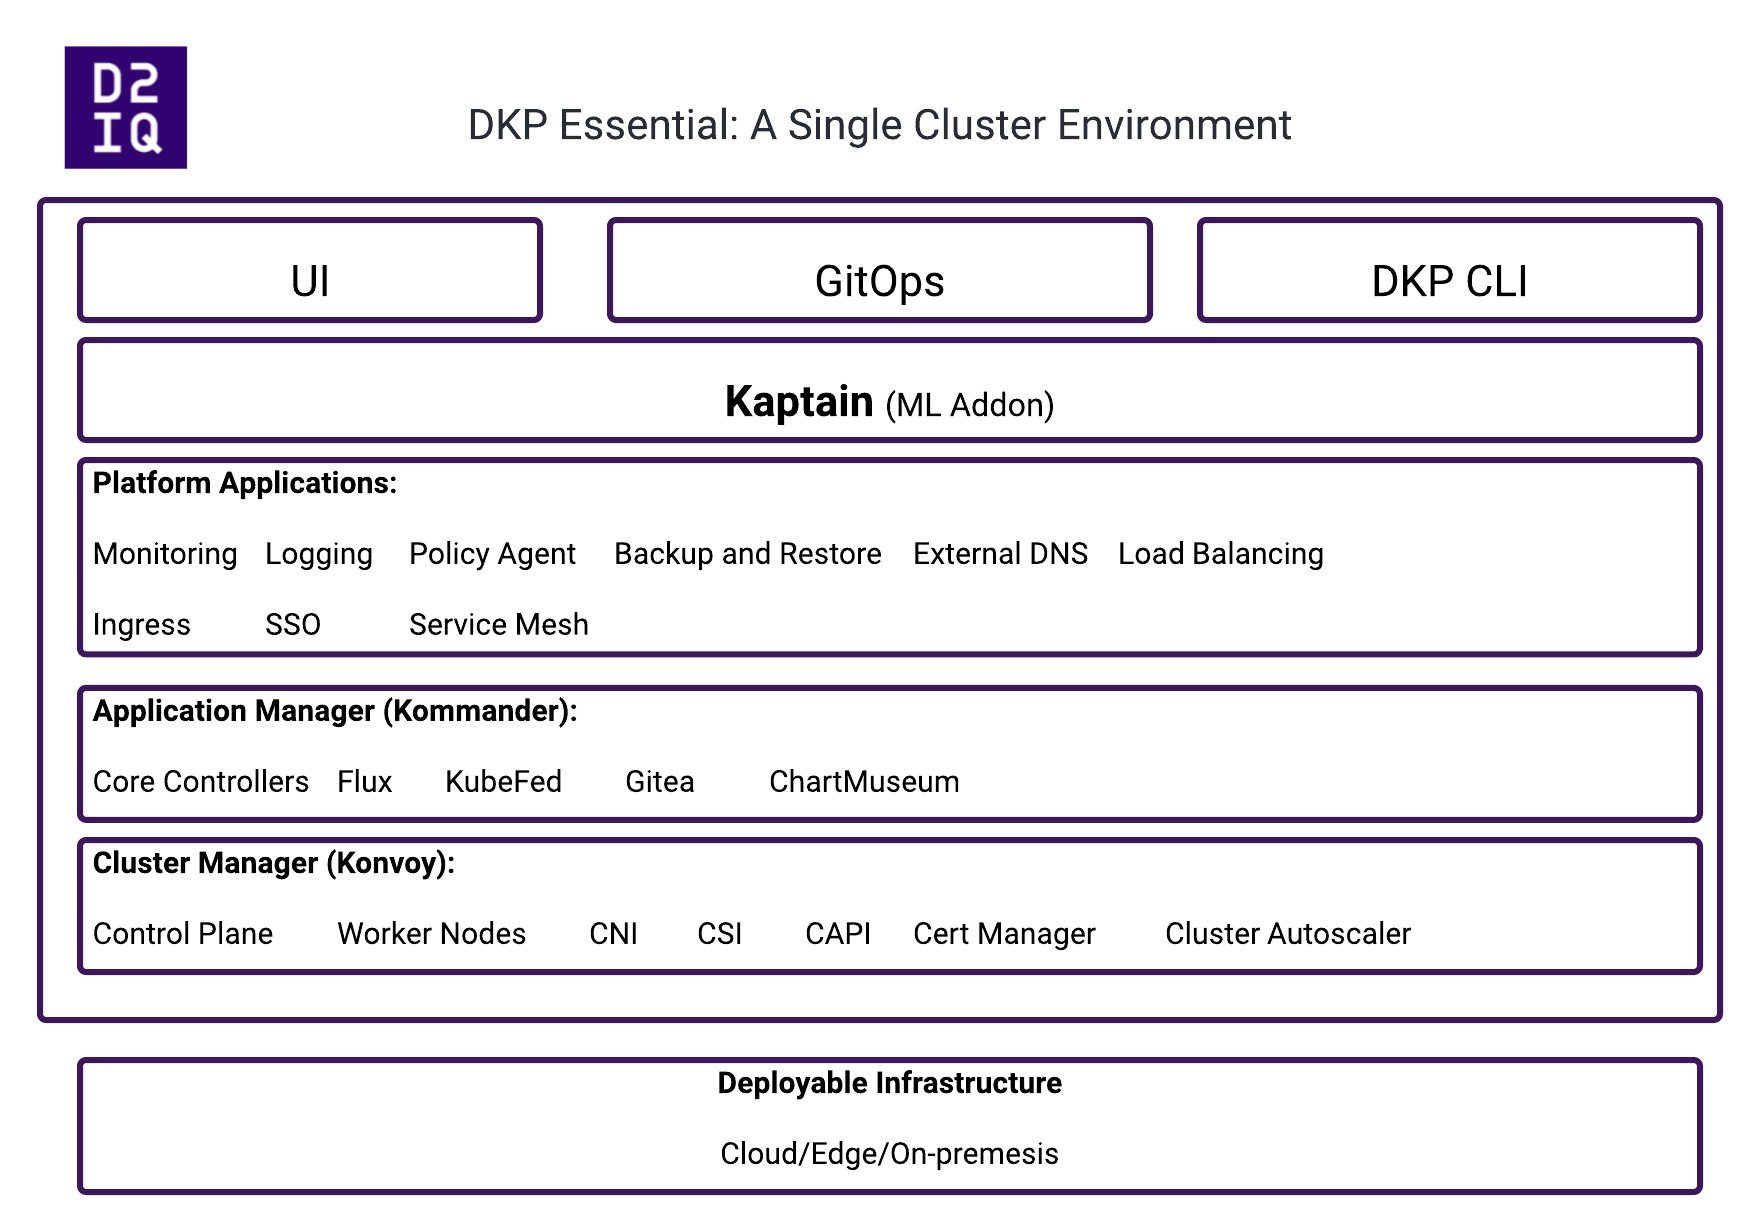The height and width of the screenshot is (1232, 1760).
Task: Click the Load Balancing label
Action: click(1221, 554)
